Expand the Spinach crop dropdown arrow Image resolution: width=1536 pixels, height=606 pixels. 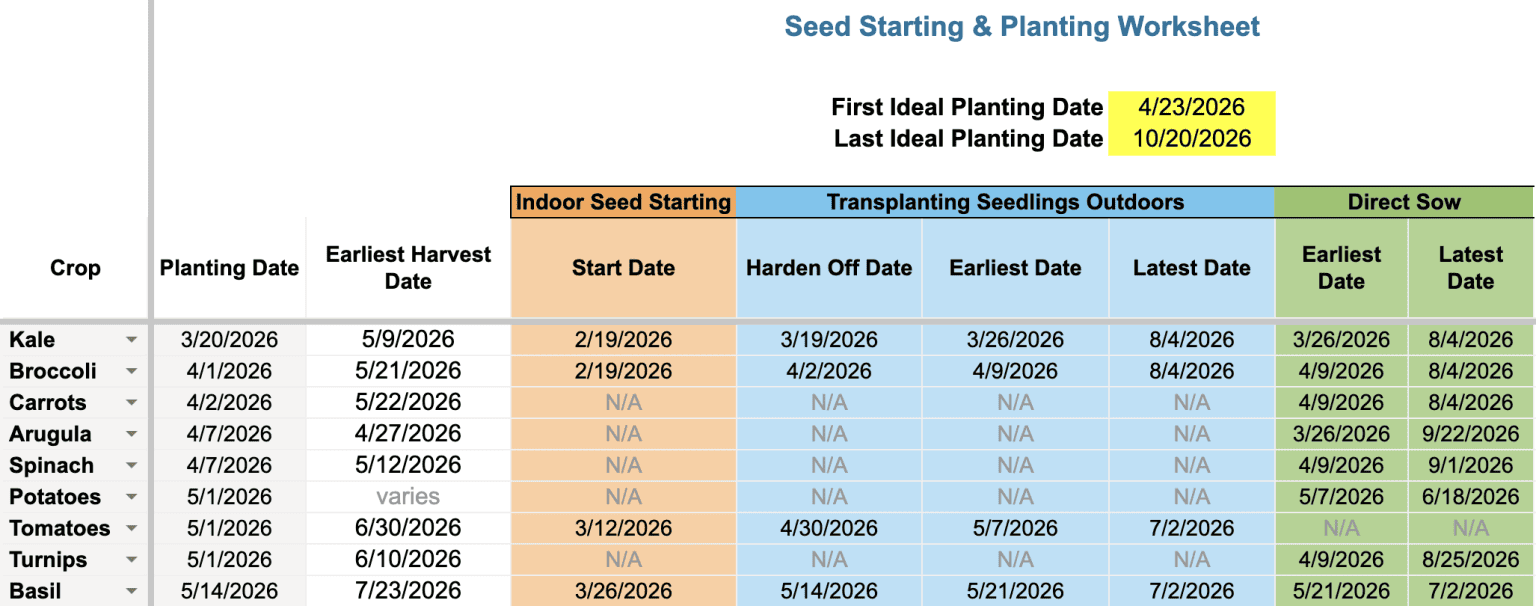(131, 466)
